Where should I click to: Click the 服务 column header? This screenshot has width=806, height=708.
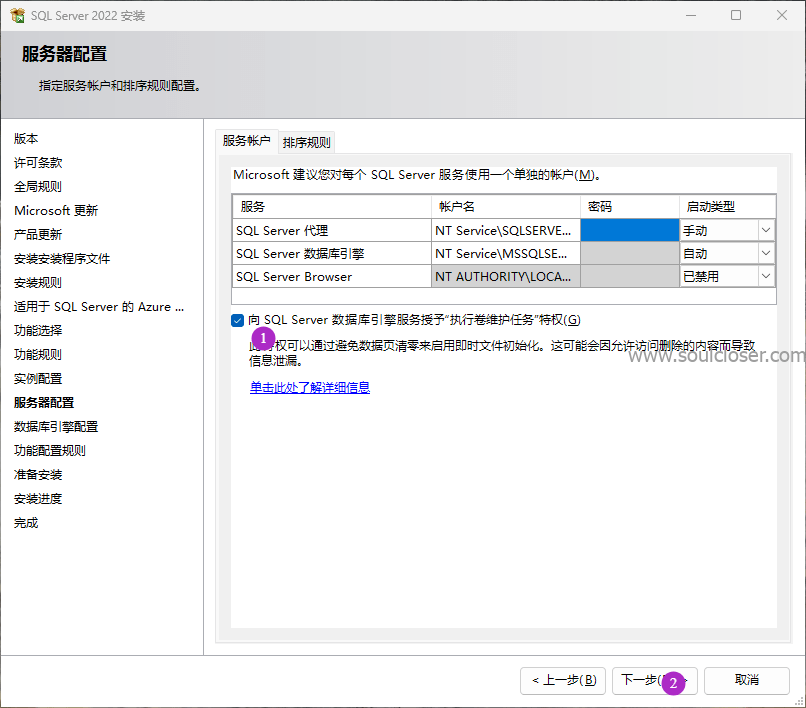click(x=332, y=207)
